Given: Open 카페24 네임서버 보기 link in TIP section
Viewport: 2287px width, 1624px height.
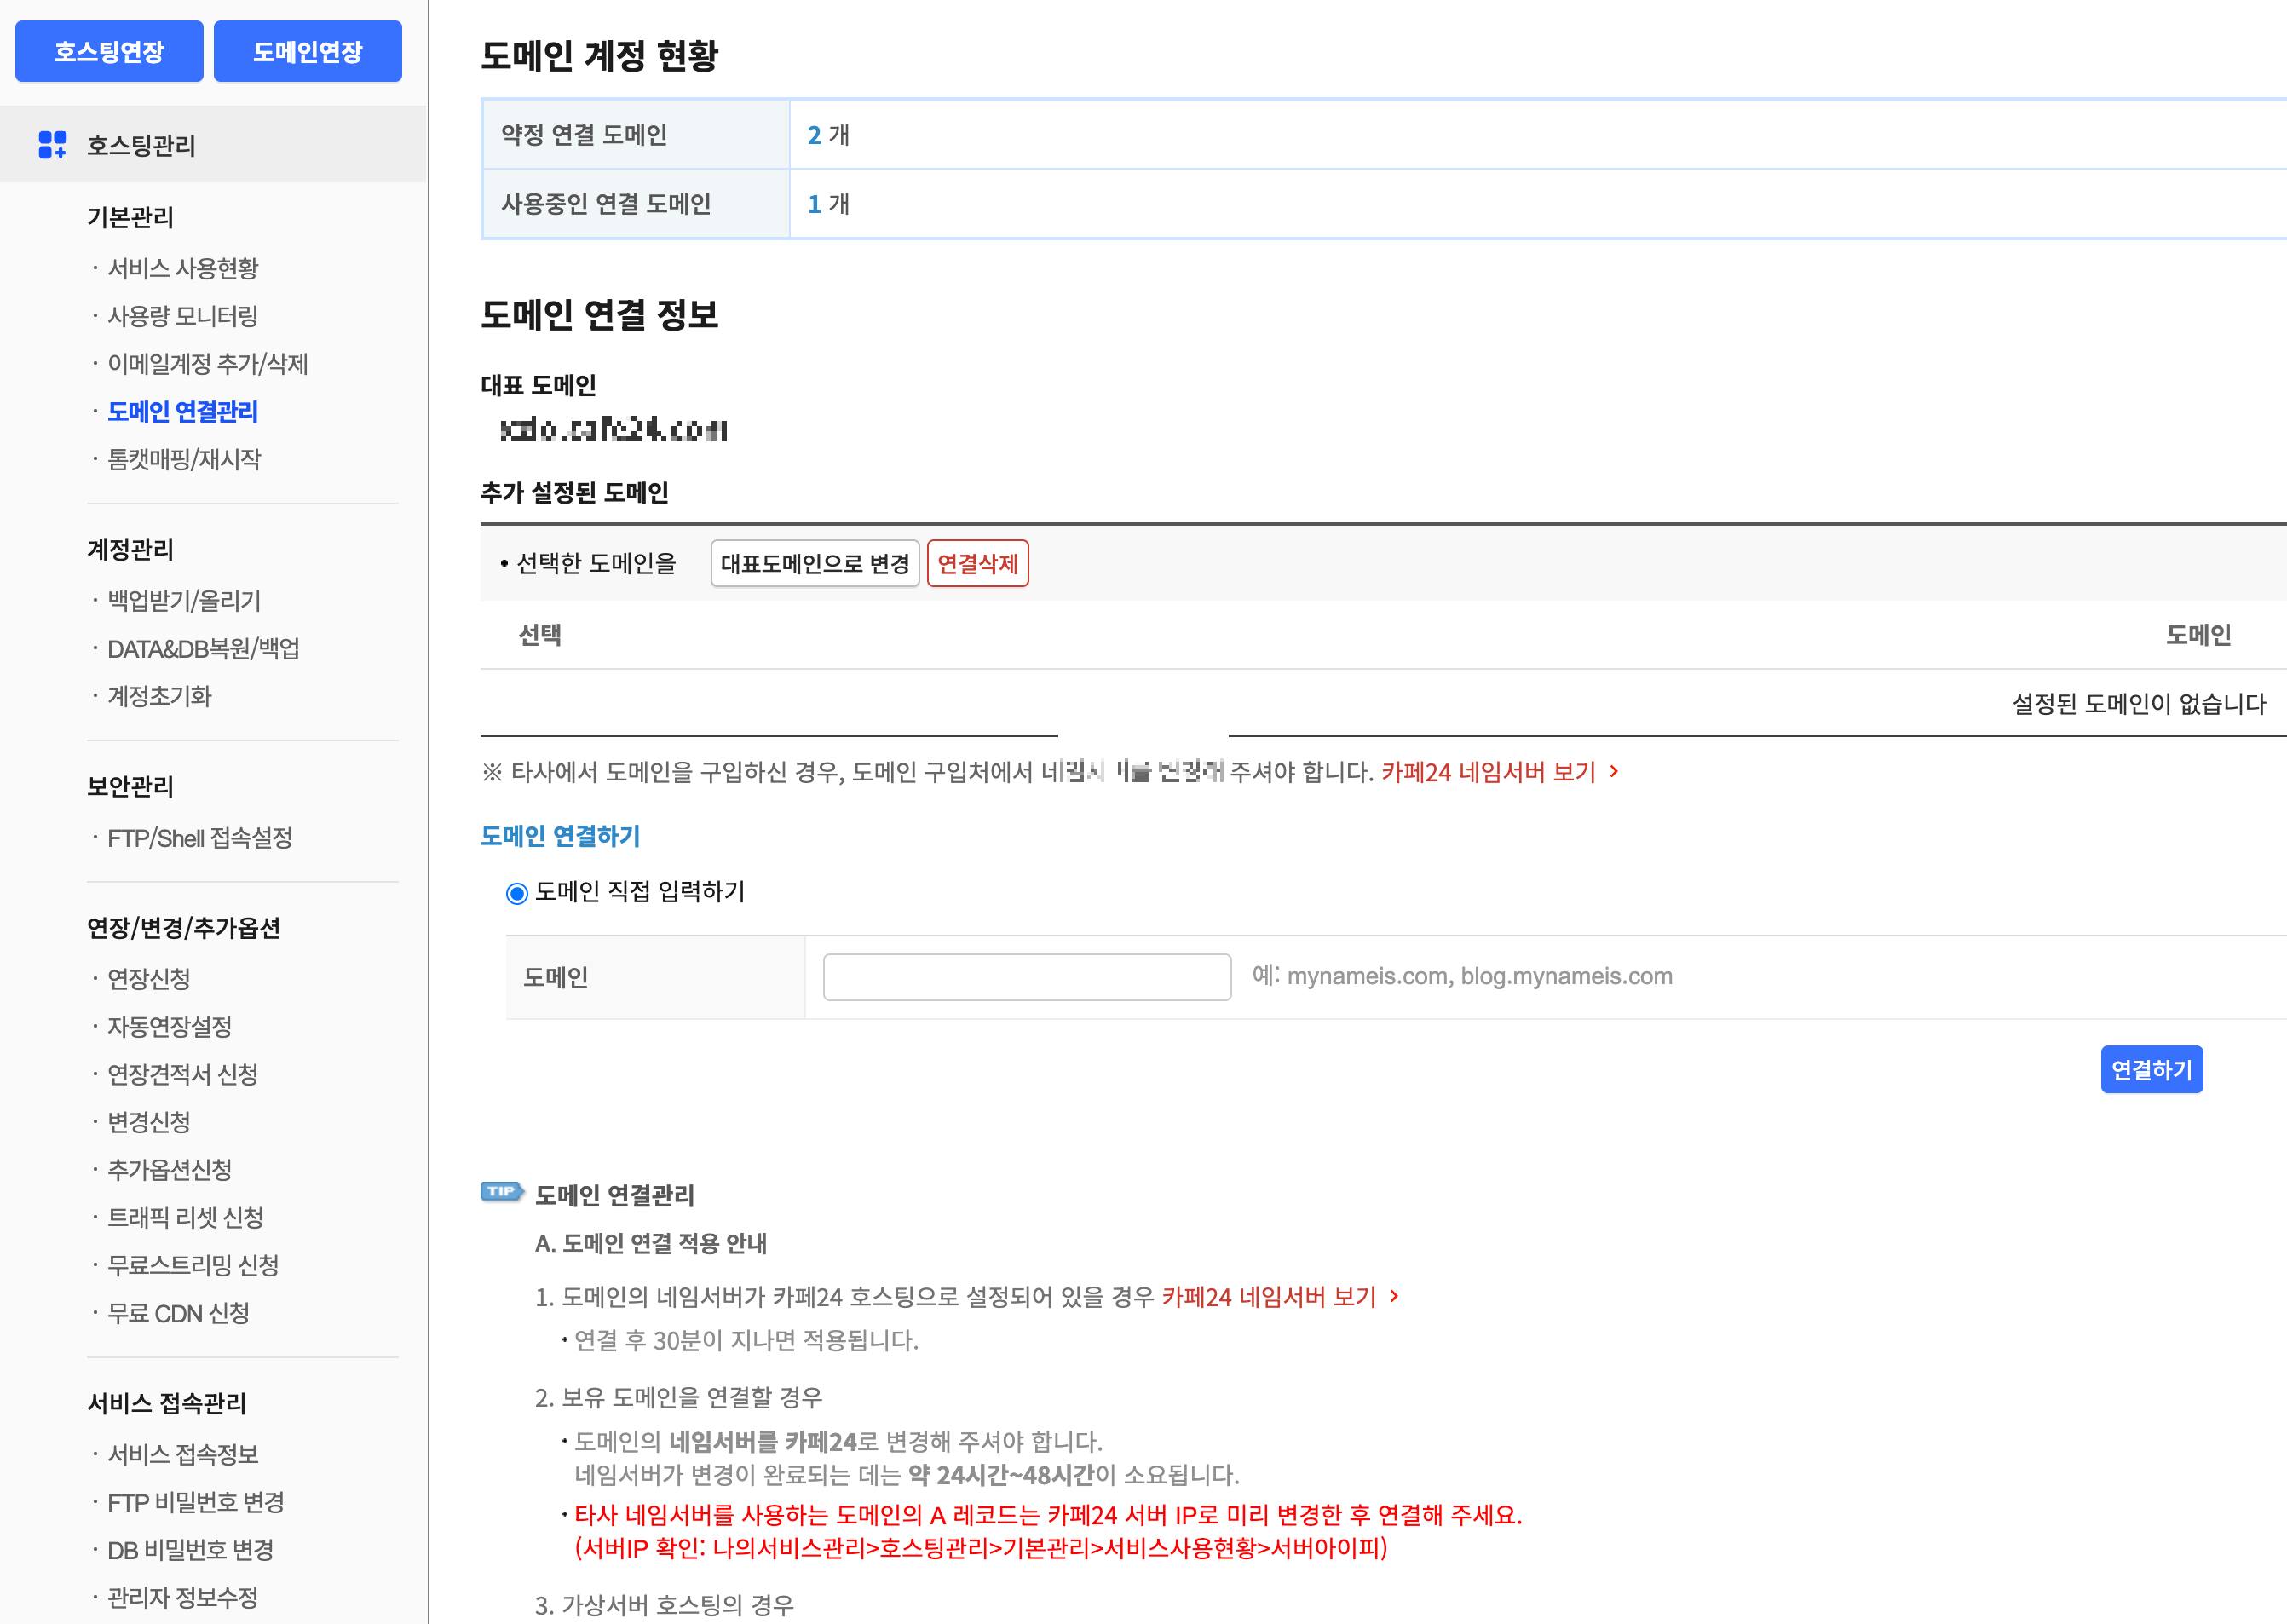Looking at the screenshot, I should point(1268,1297).
